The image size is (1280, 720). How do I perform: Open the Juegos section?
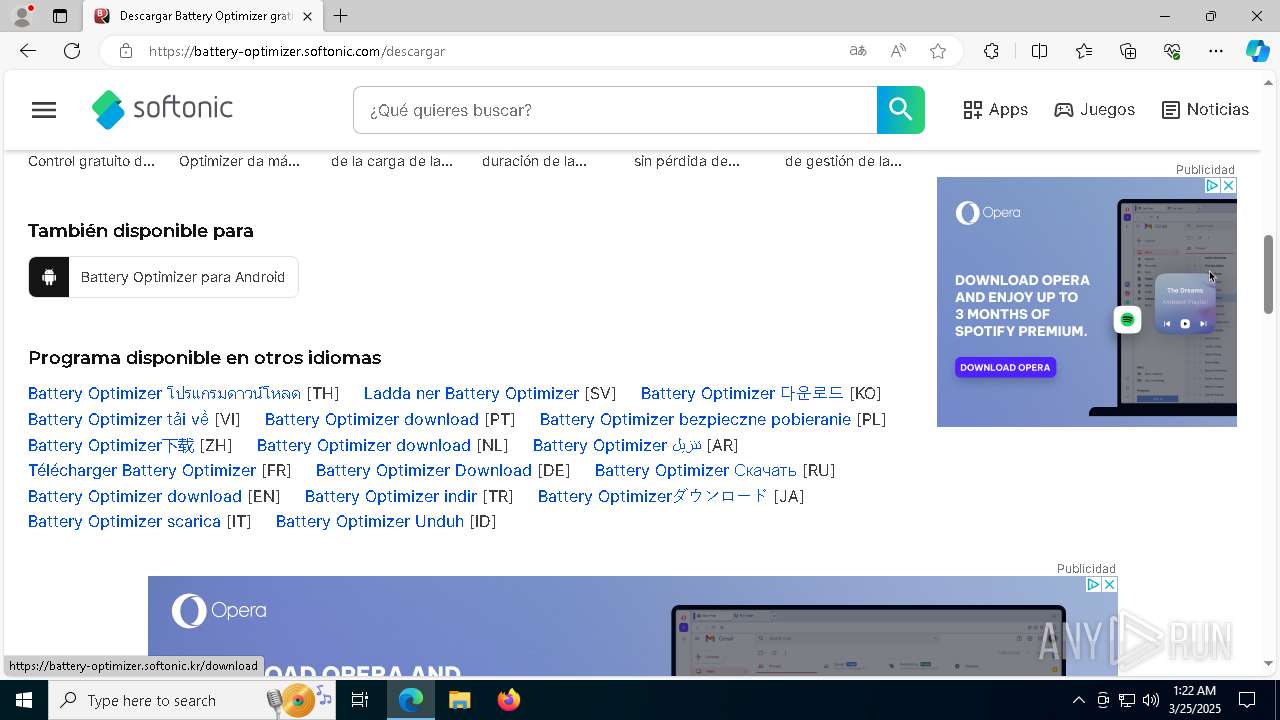(1094, 110)
